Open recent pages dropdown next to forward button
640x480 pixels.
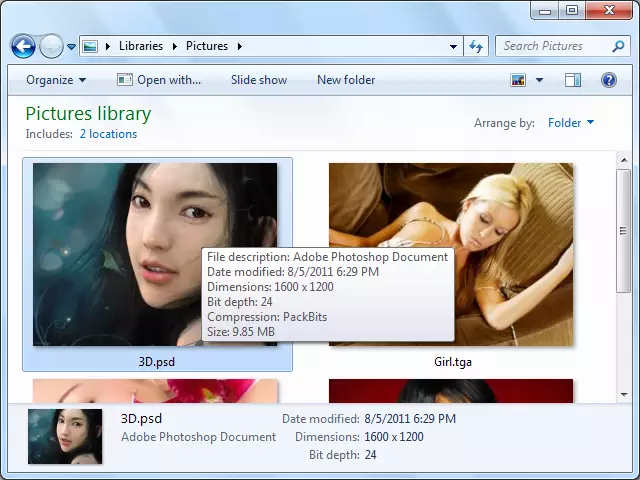point(71,47)
